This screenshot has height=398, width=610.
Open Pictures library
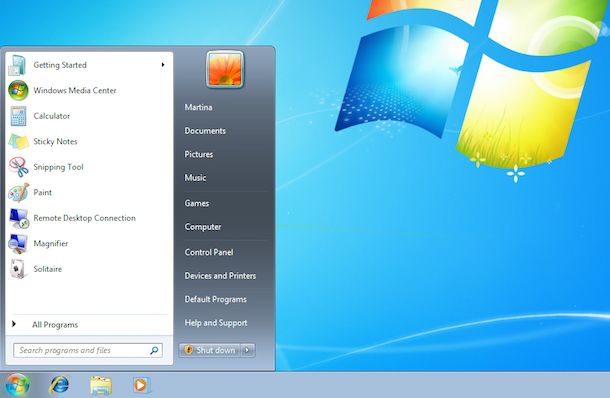pyautogui.click(x=199, y=154)
